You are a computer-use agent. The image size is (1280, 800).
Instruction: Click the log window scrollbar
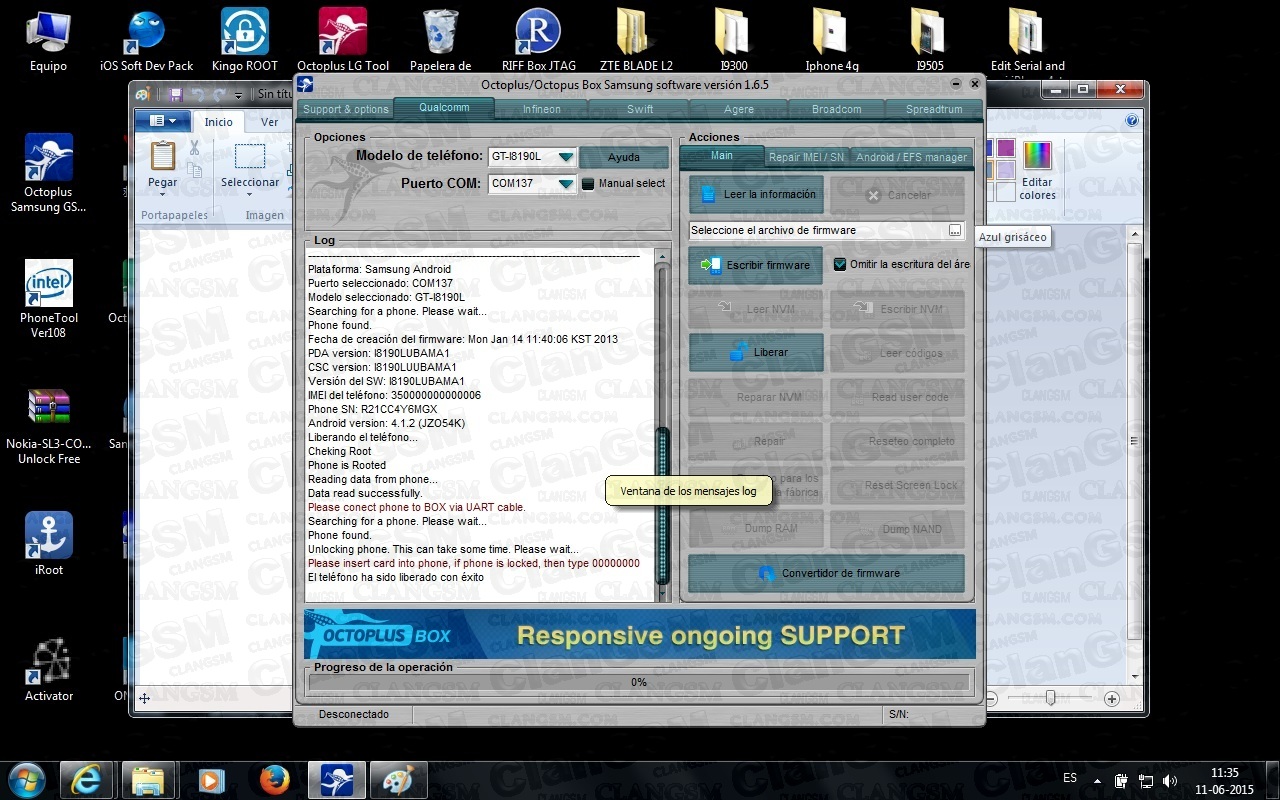point(662,425)
